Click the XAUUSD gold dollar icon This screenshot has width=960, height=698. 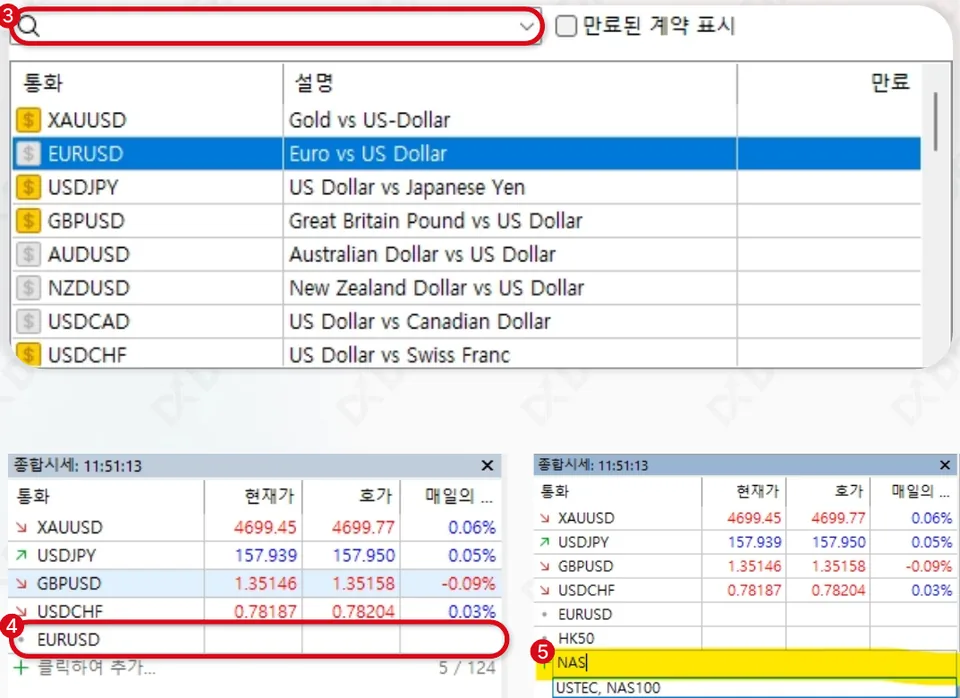[x=28, y=120]
